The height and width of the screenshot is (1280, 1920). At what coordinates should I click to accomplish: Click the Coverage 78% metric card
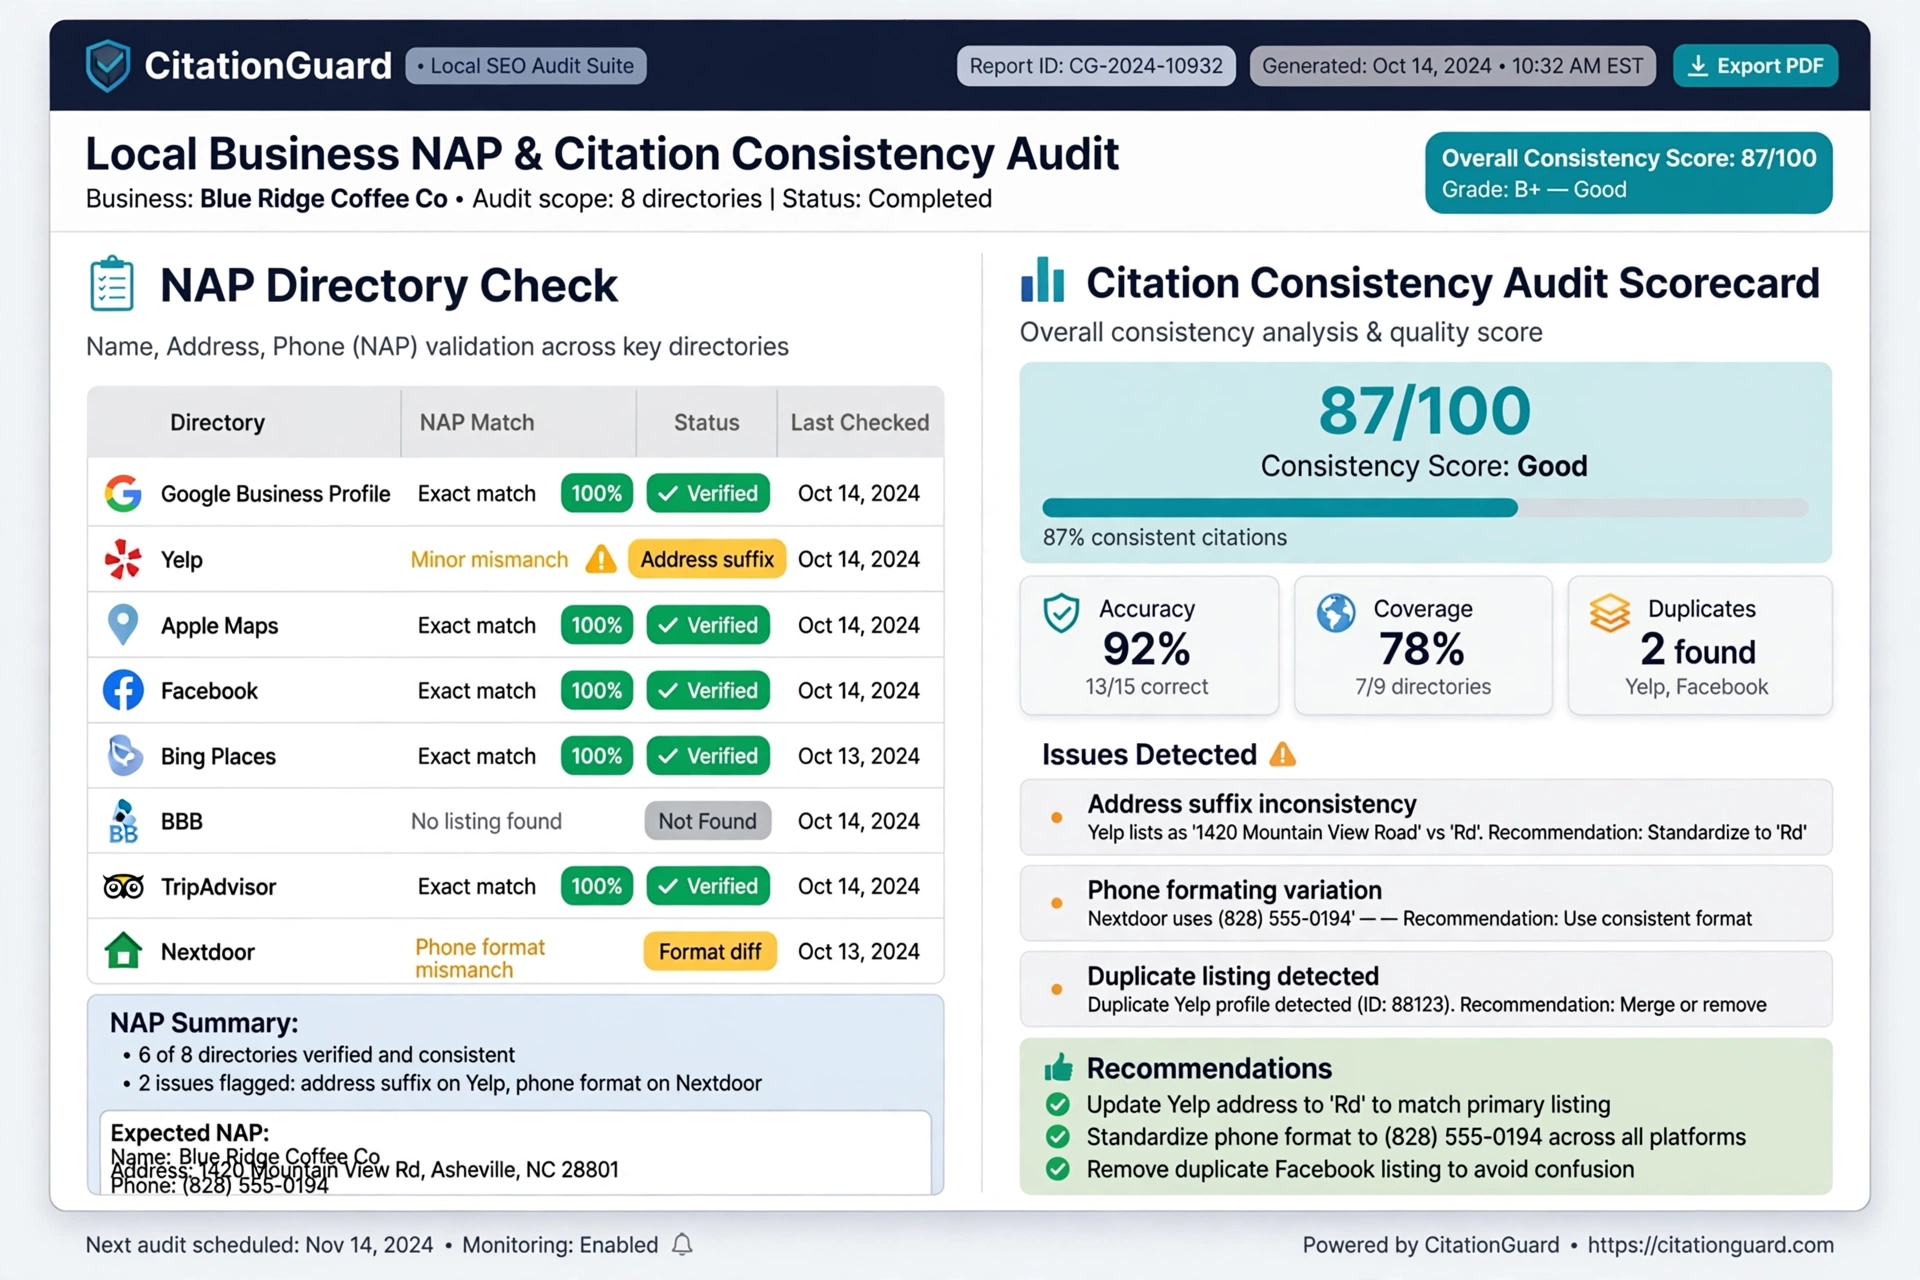(x=1423, y=645)
